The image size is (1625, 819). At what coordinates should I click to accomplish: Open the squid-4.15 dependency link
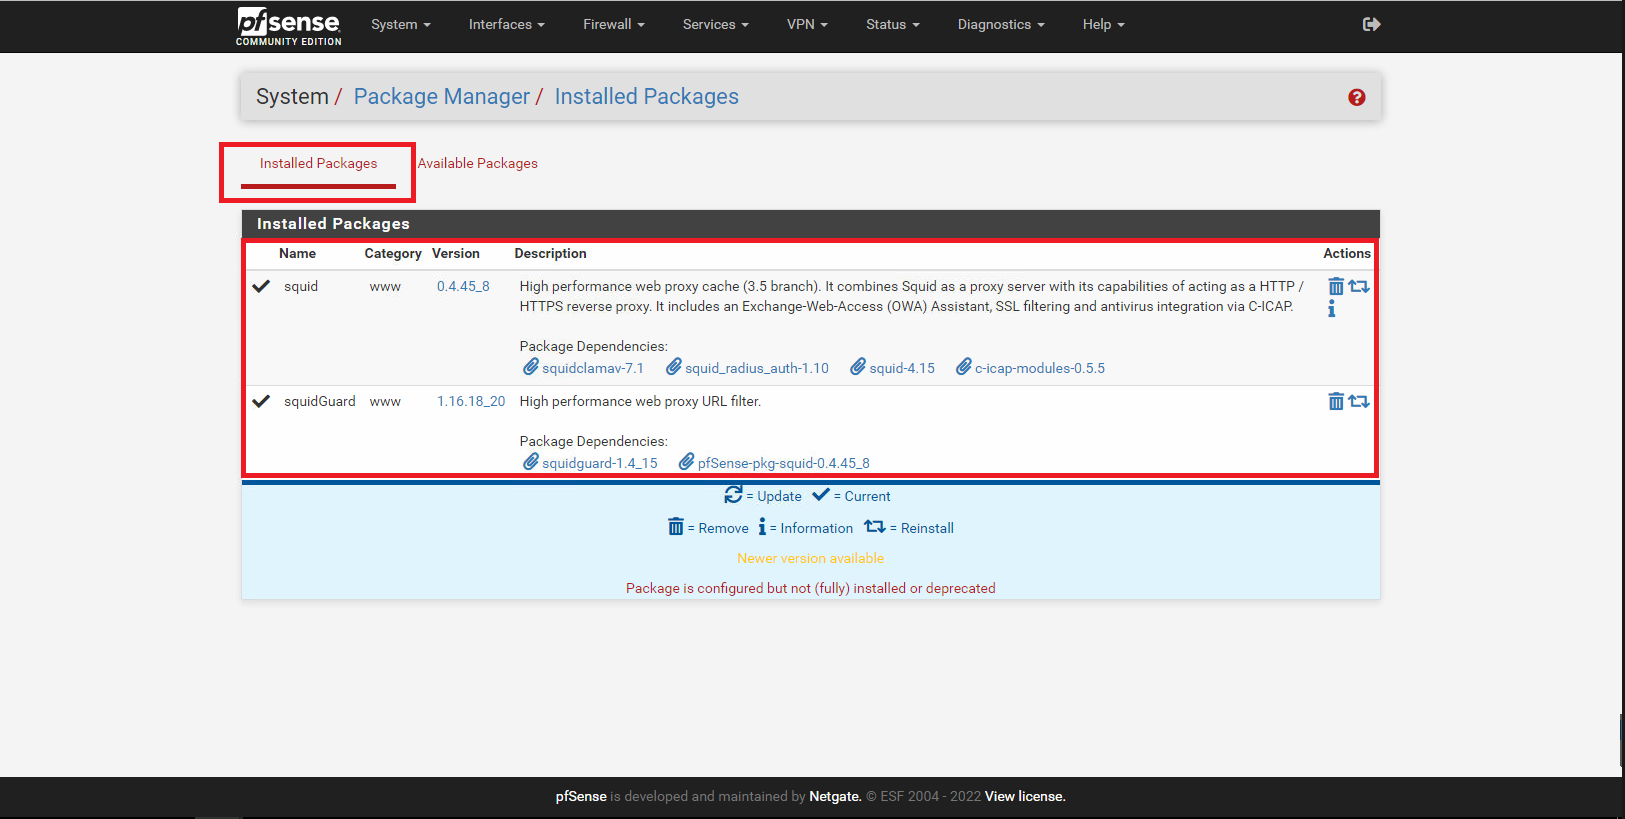(x=902, y=368)
